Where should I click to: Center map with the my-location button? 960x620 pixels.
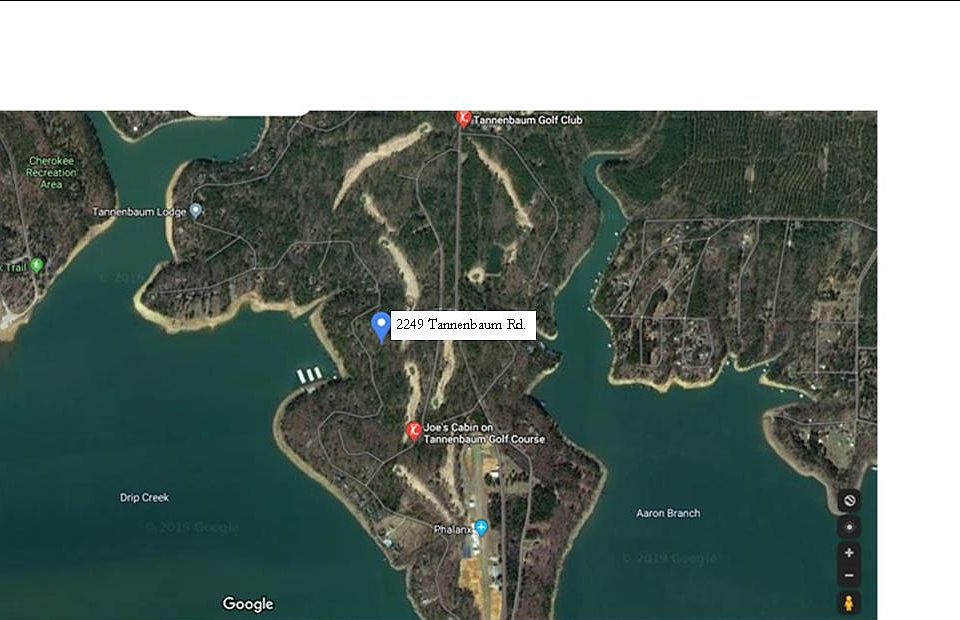[849, 527]
